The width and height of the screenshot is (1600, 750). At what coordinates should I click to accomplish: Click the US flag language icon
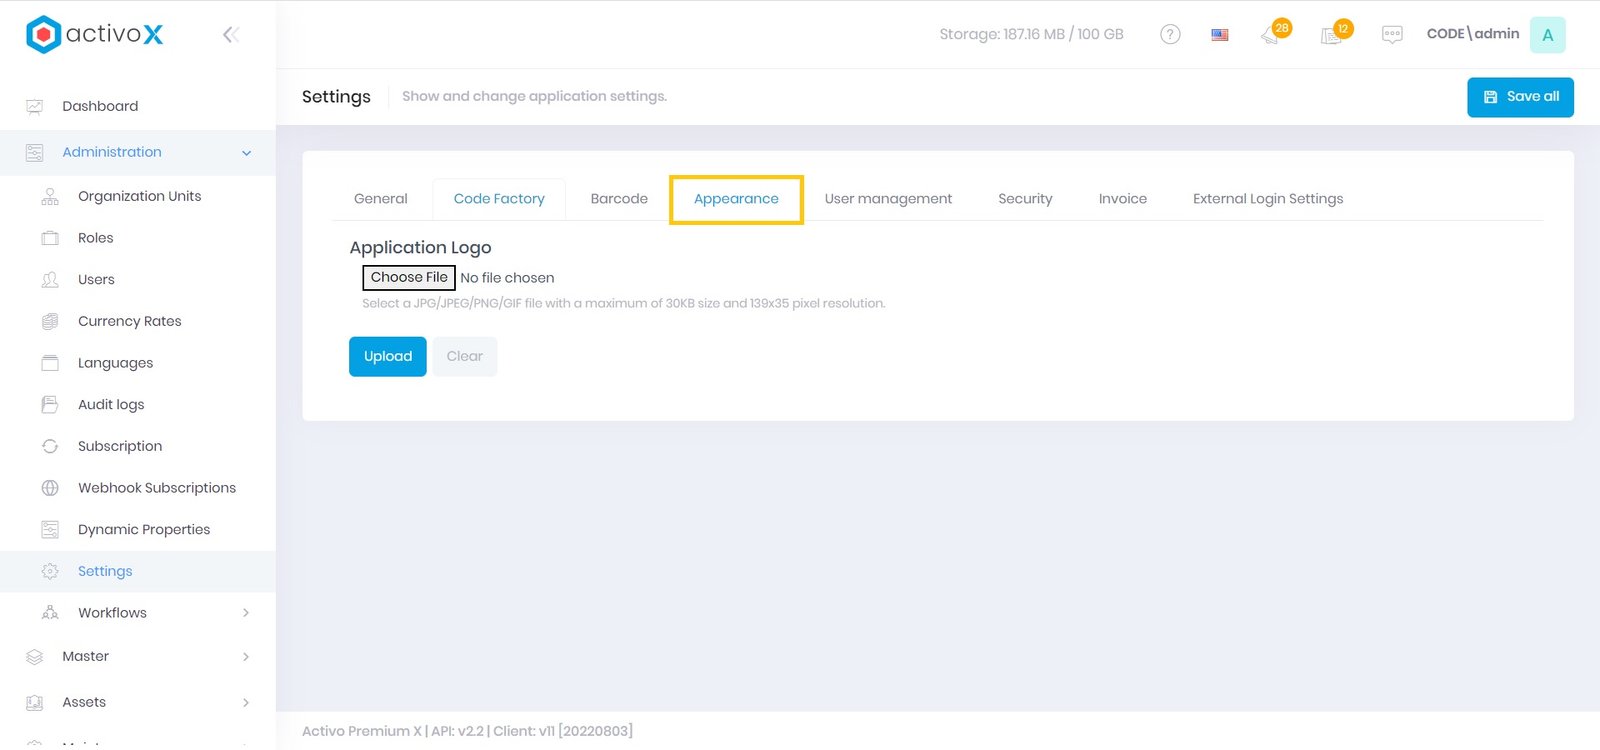(x=1220, y=35)
